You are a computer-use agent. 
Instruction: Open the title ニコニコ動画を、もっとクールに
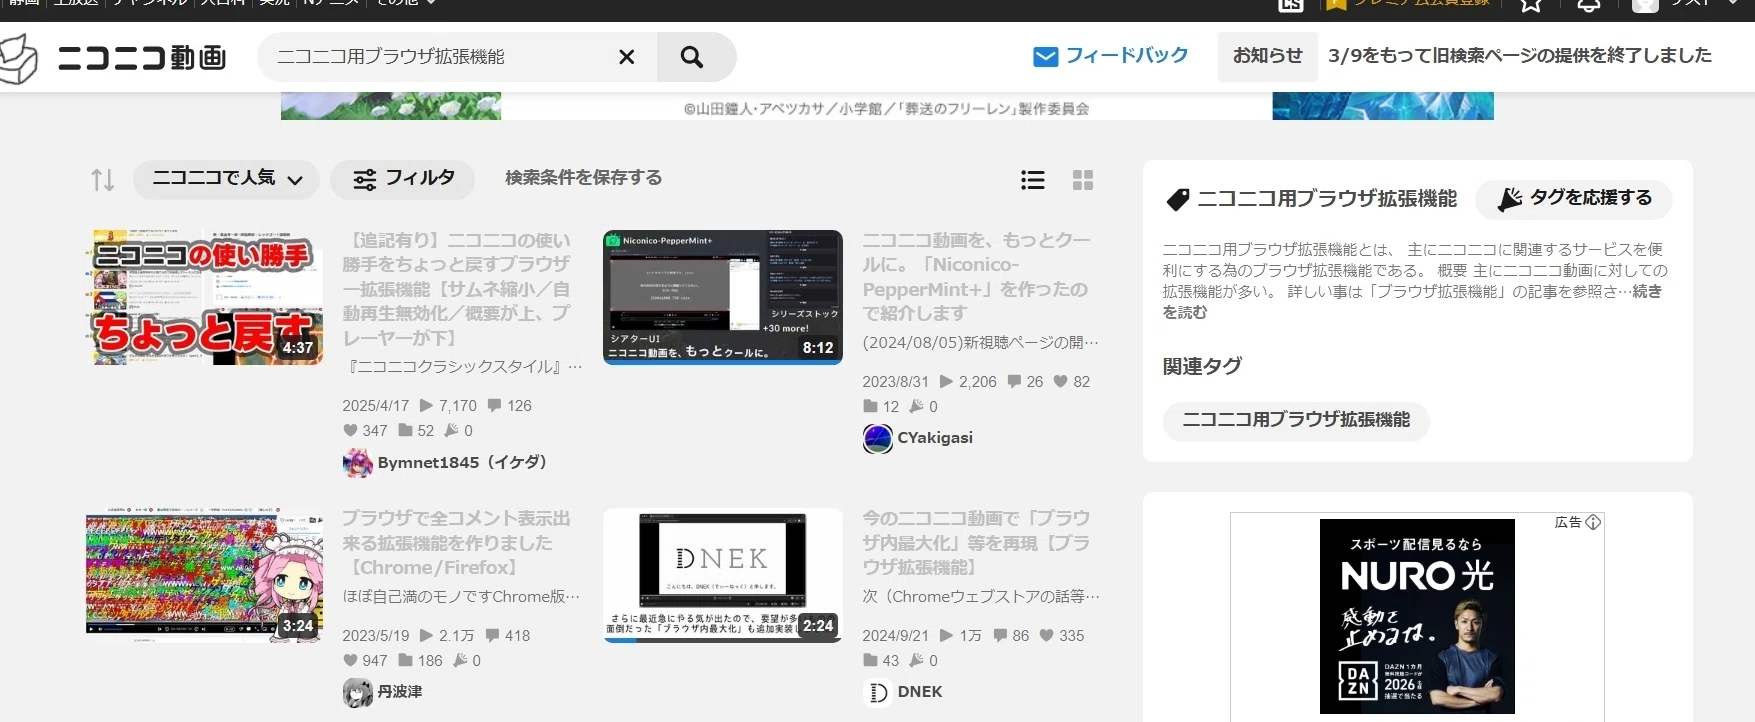(x=977, y=277)
